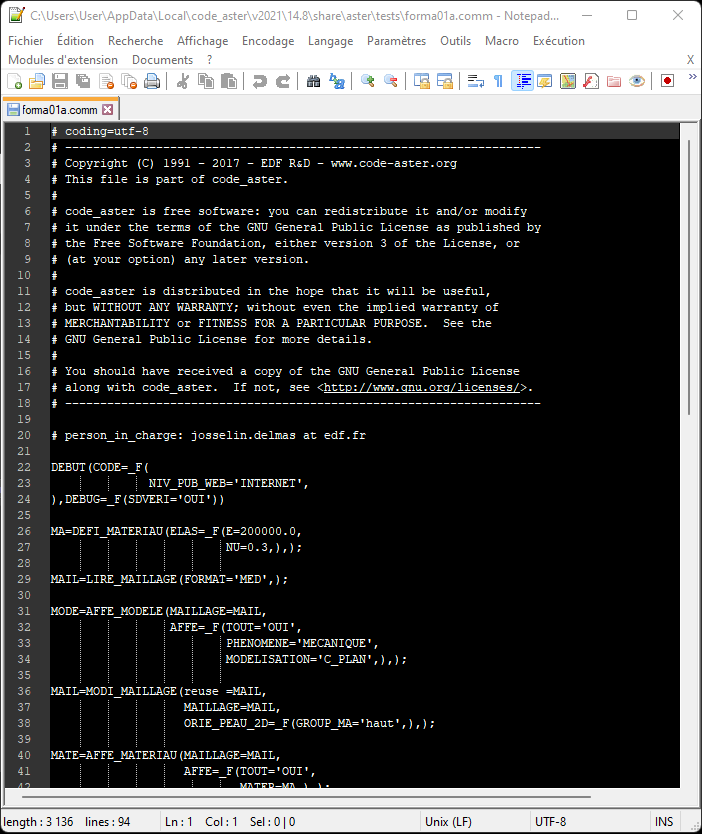Screen dimensions: 702x834
Task: Save the current file with the floppy icon
Action: click(60, 81)
